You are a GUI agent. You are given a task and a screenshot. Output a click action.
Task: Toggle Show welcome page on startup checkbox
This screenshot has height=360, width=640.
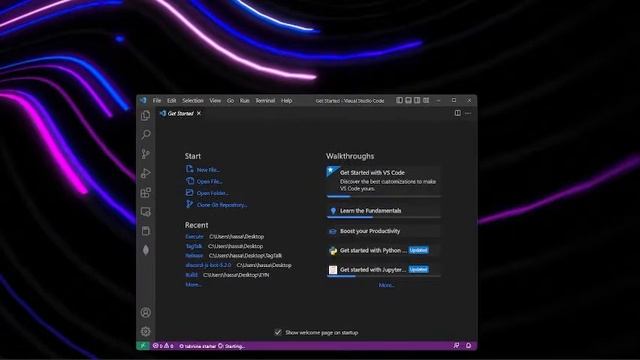[278, 332]
